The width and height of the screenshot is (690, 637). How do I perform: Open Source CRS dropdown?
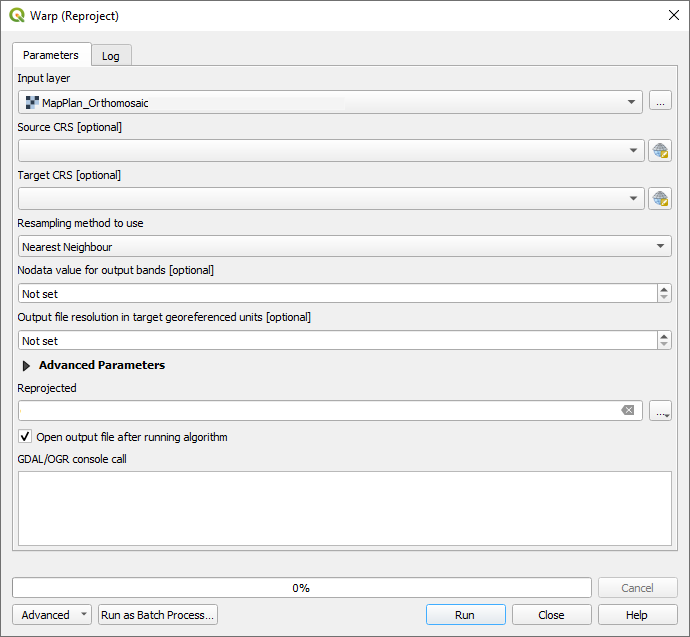[633, 151]
